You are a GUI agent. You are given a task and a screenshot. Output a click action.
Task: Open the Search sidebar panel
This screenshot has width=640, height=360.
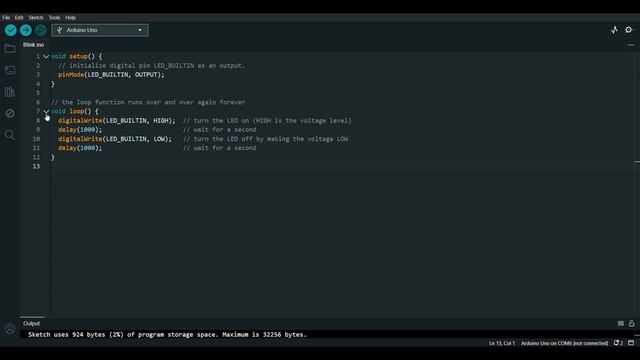click(x=10, y=135)
